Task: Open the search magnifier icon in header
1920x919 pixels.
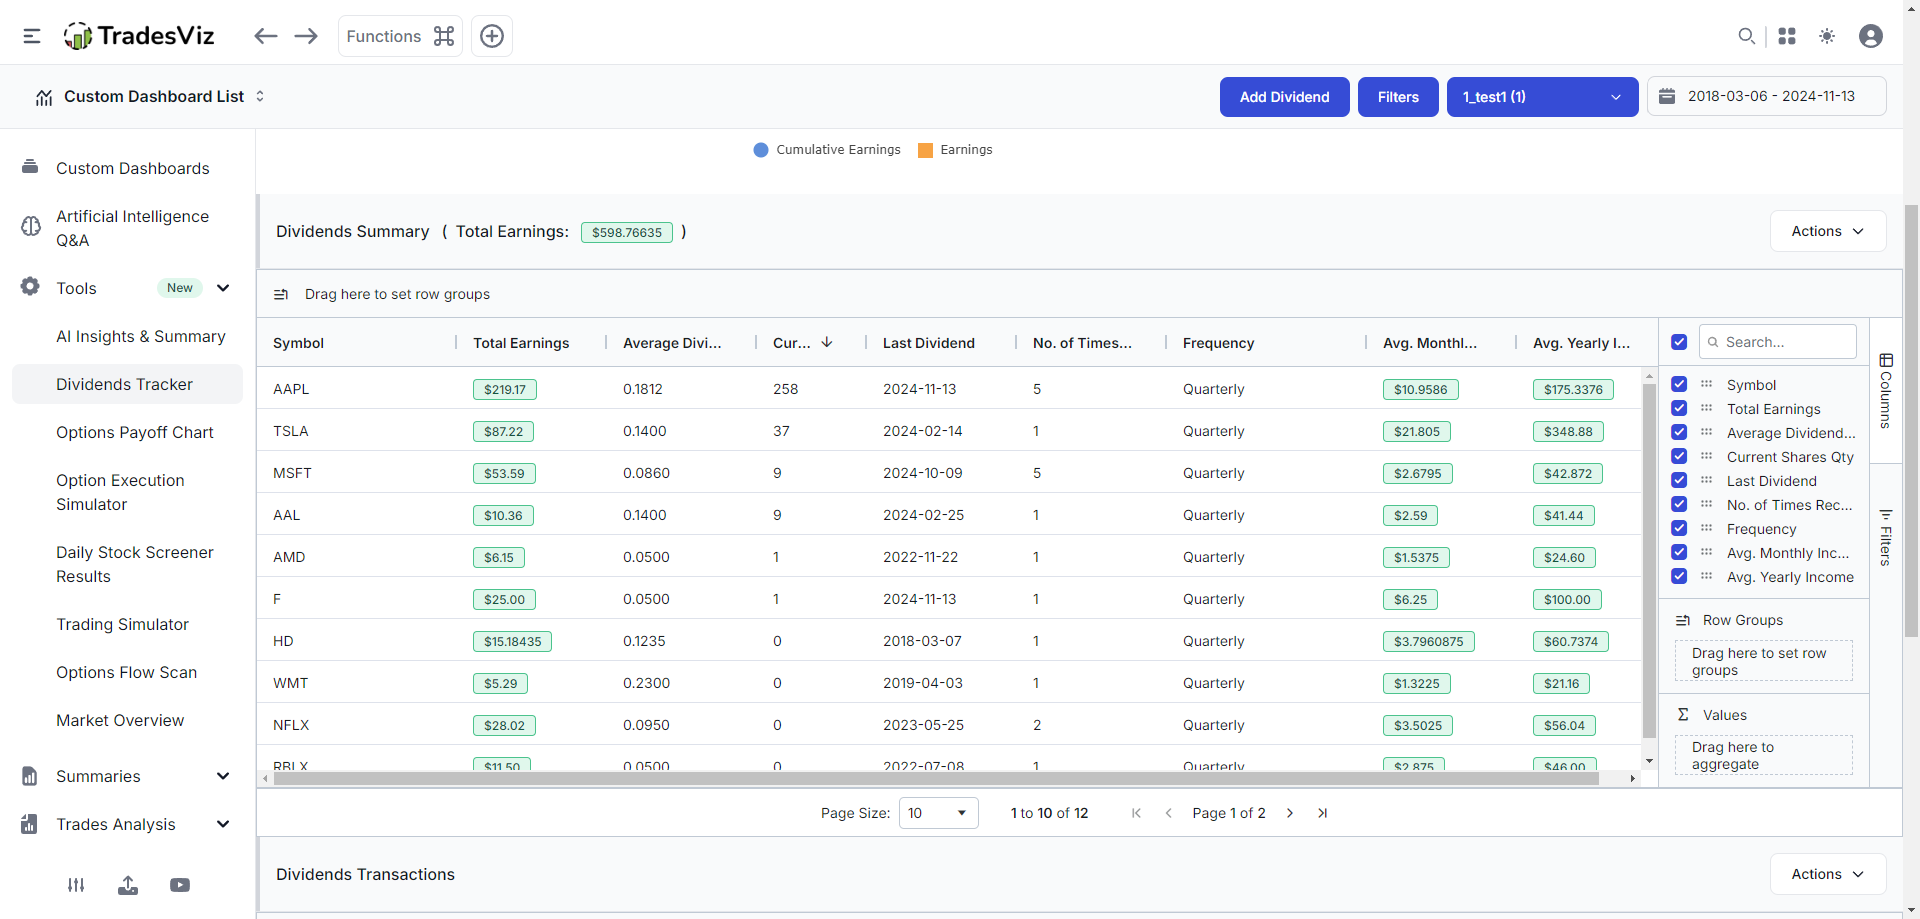Action: 1746,36
